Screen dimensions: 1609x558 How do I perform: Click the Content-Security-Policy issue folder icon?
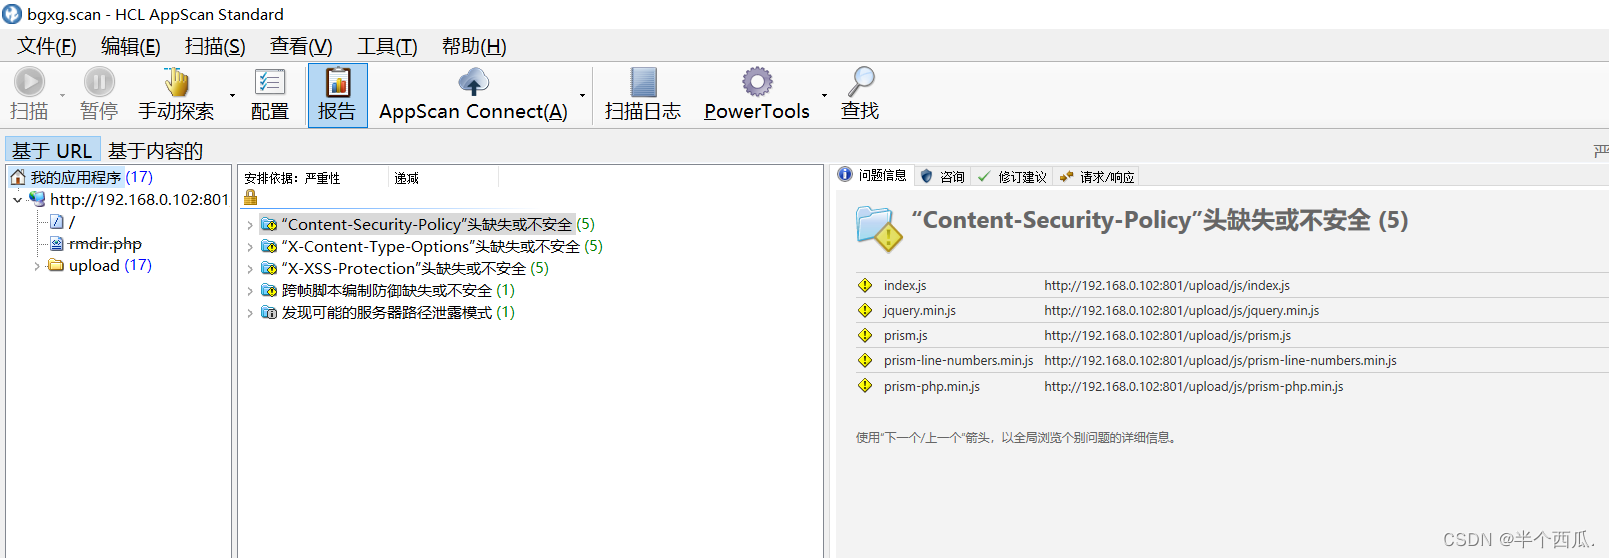(269, 224)
